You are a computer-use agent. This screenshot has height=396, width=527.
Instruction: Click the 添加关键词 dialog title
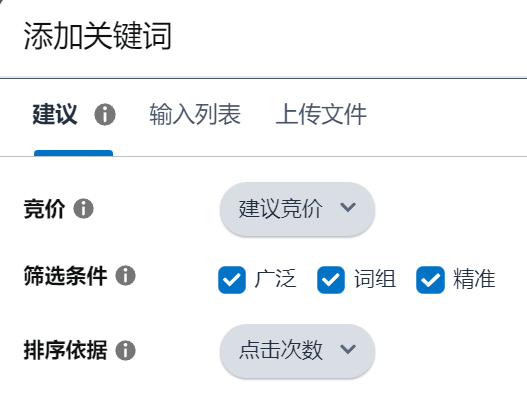click(98, 36)
